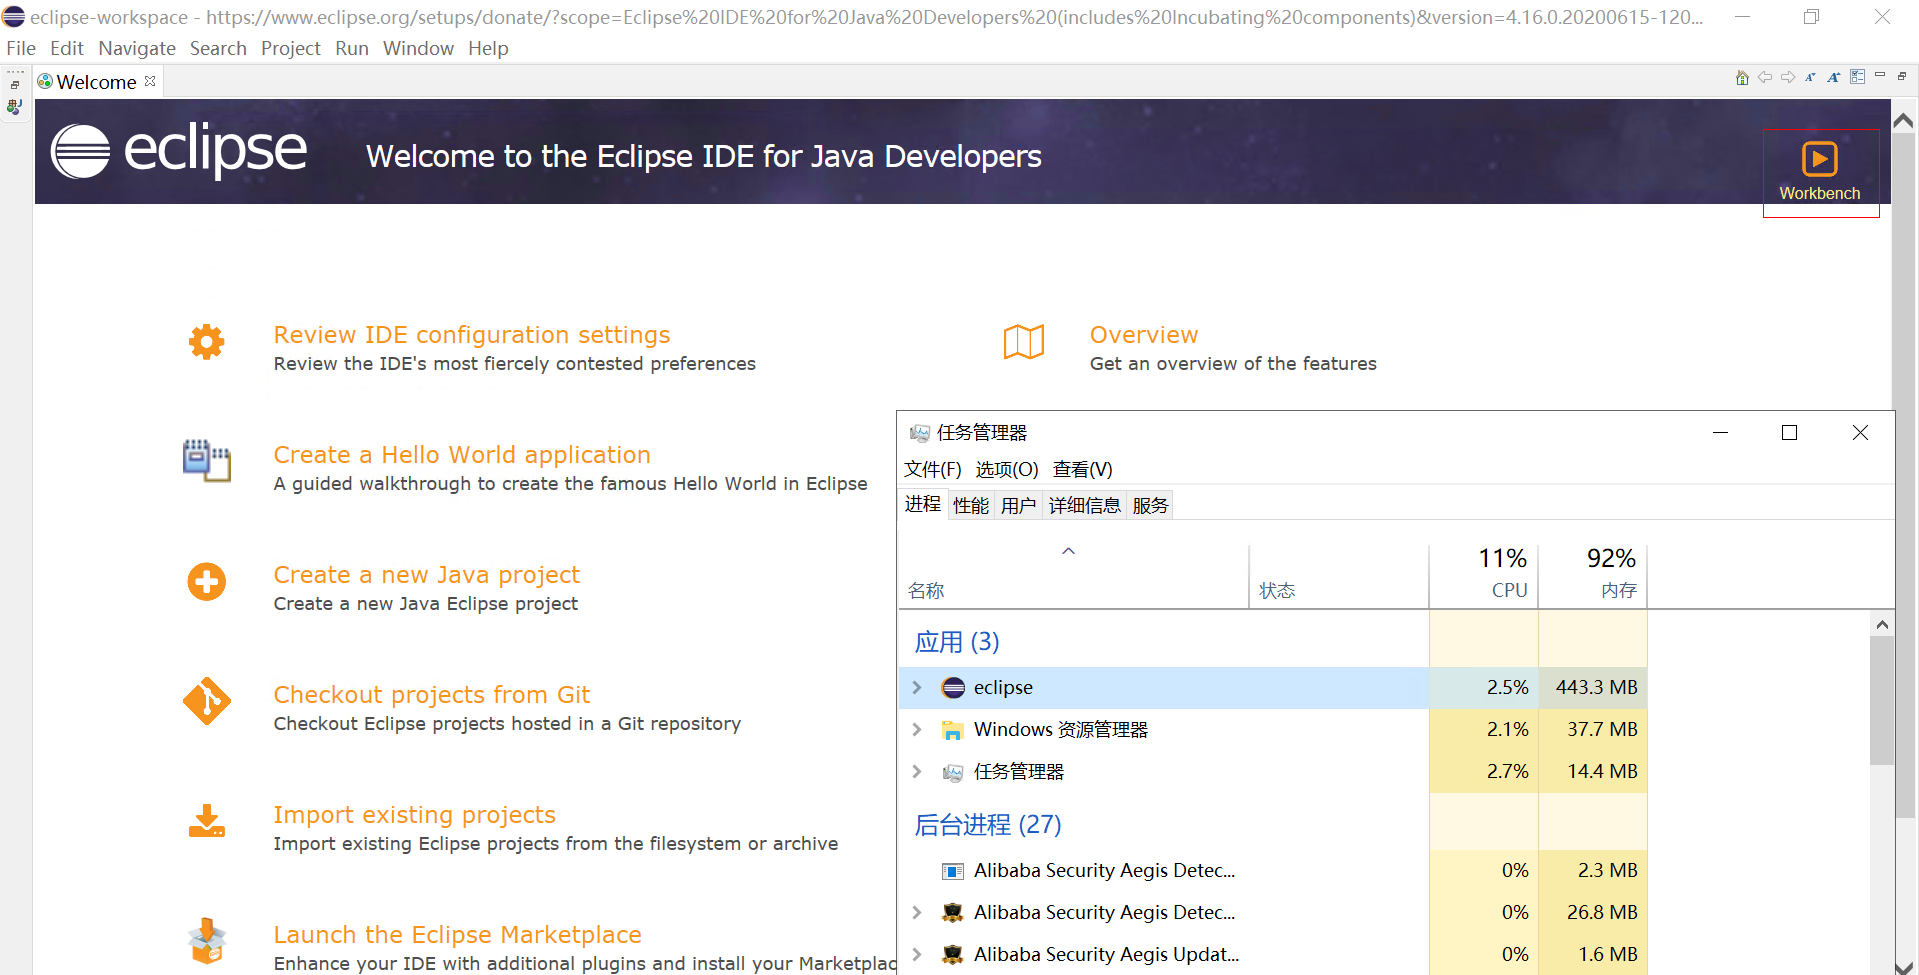Close the Welcome tab
The width and height of the screenshot is (1919, 975).
(150, 82)
